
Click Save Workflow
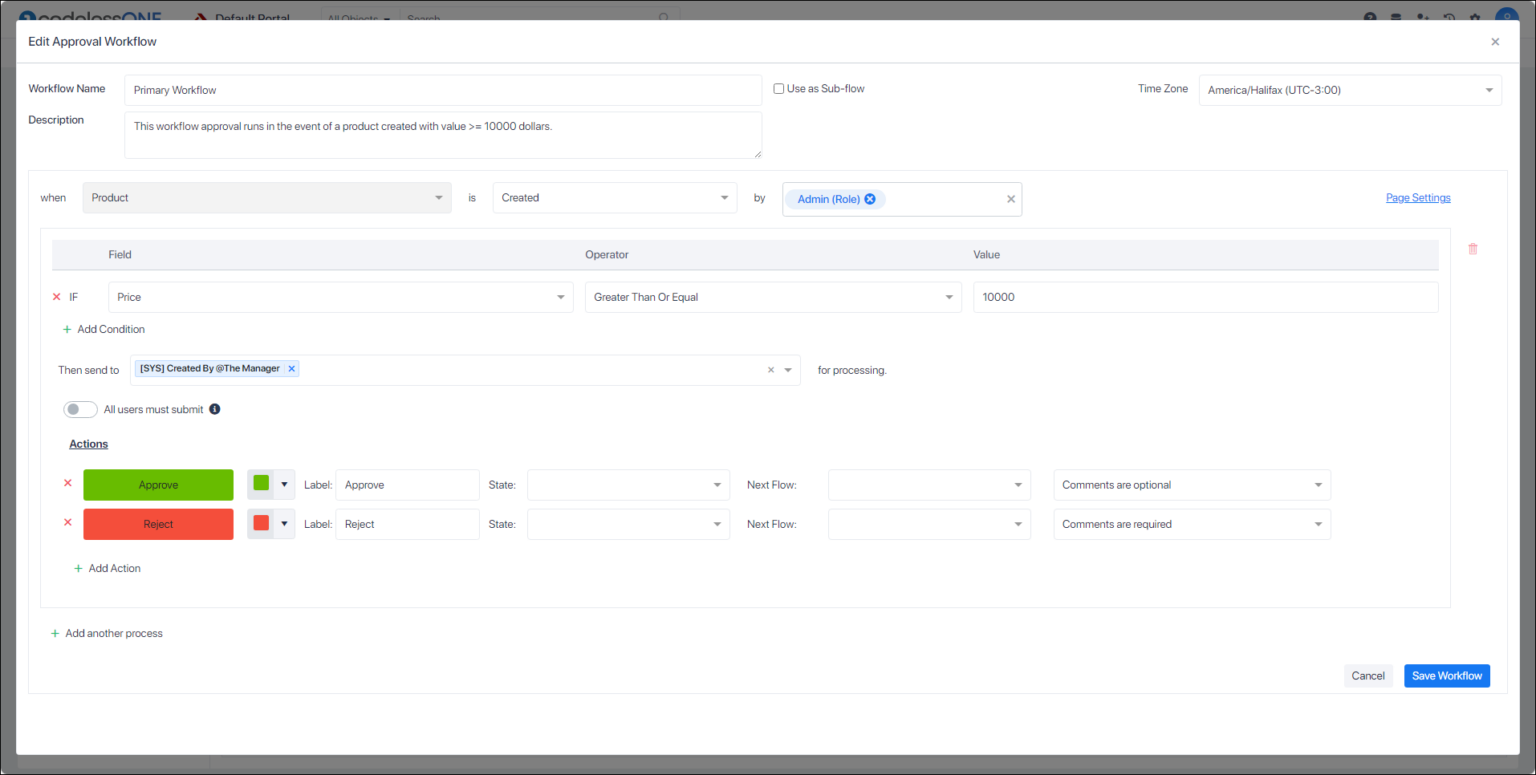pos(1447,676)
